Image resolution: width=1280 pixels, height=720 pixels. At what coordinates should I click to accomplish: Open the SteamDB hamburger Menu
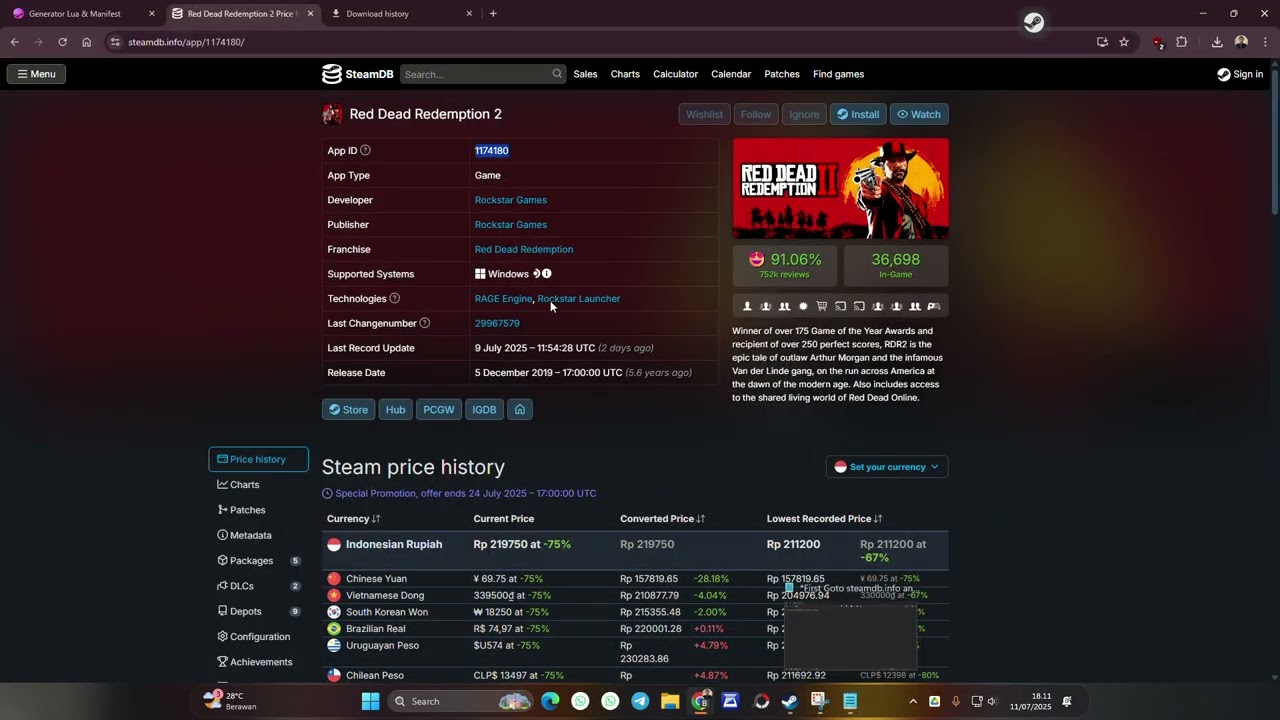36,74
